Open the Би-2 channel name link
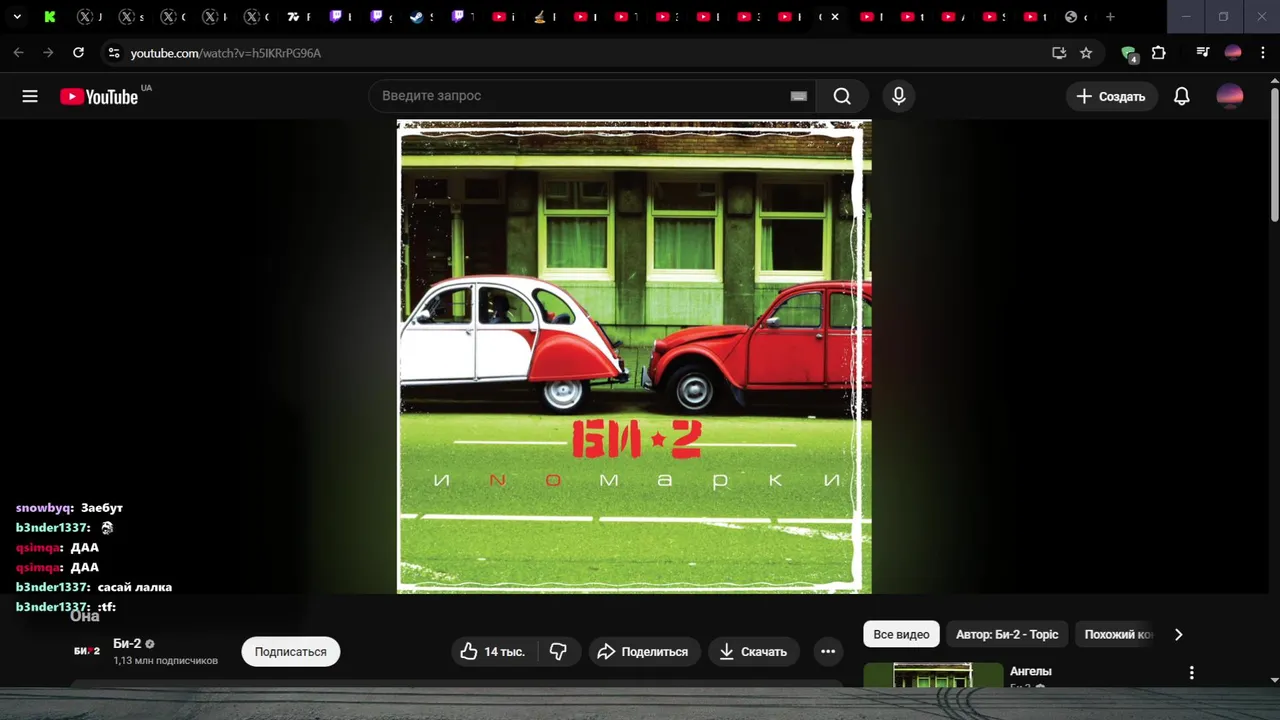 (x=127, y=643)
